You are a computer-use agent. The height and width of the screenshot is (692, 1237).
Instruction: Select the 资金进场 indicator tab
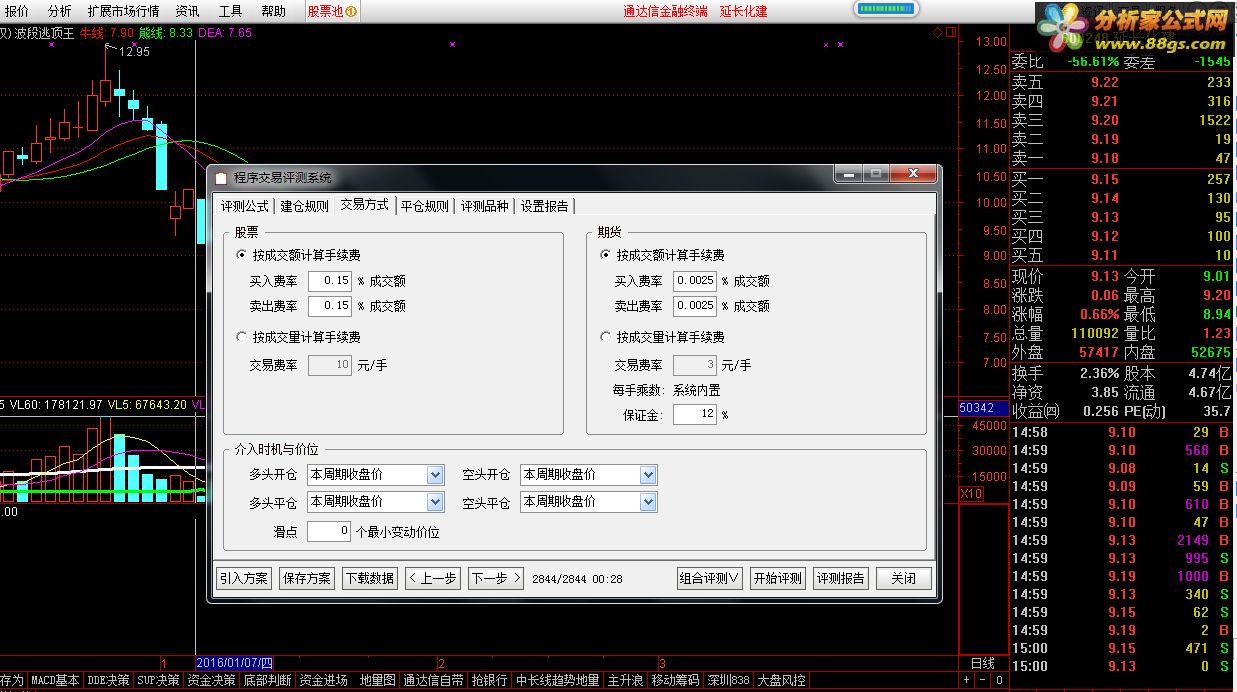324,680
